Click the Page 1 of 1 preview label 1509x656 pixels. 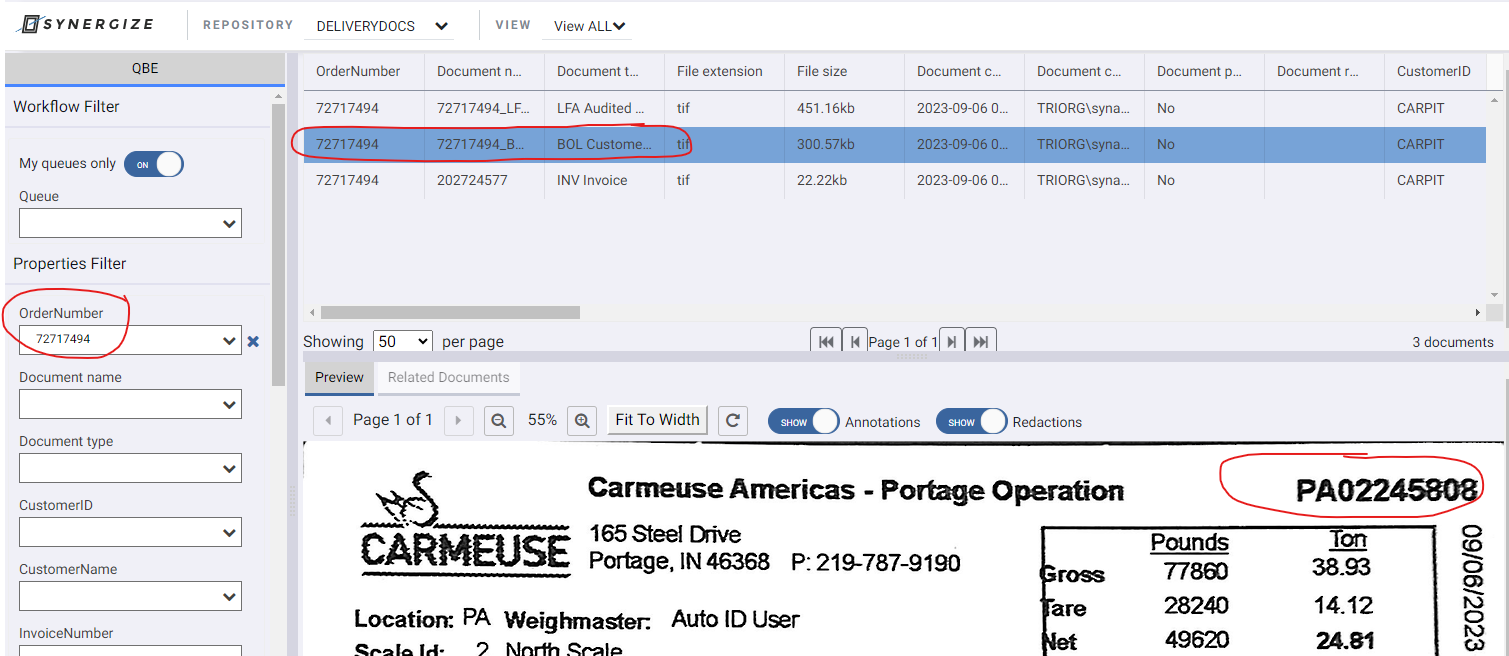(x=393, y=420)
